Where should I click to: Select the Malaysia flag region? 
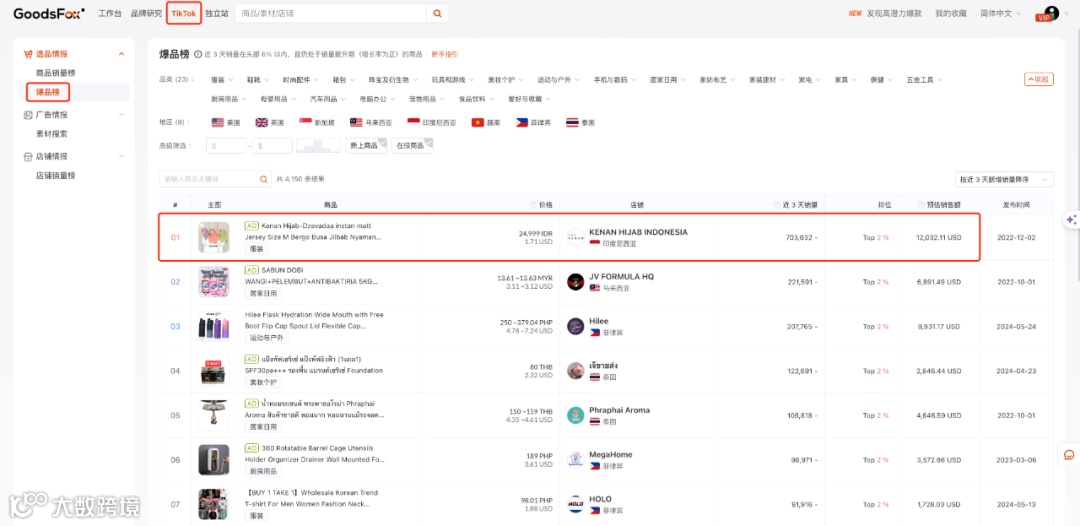click(356, 123)
